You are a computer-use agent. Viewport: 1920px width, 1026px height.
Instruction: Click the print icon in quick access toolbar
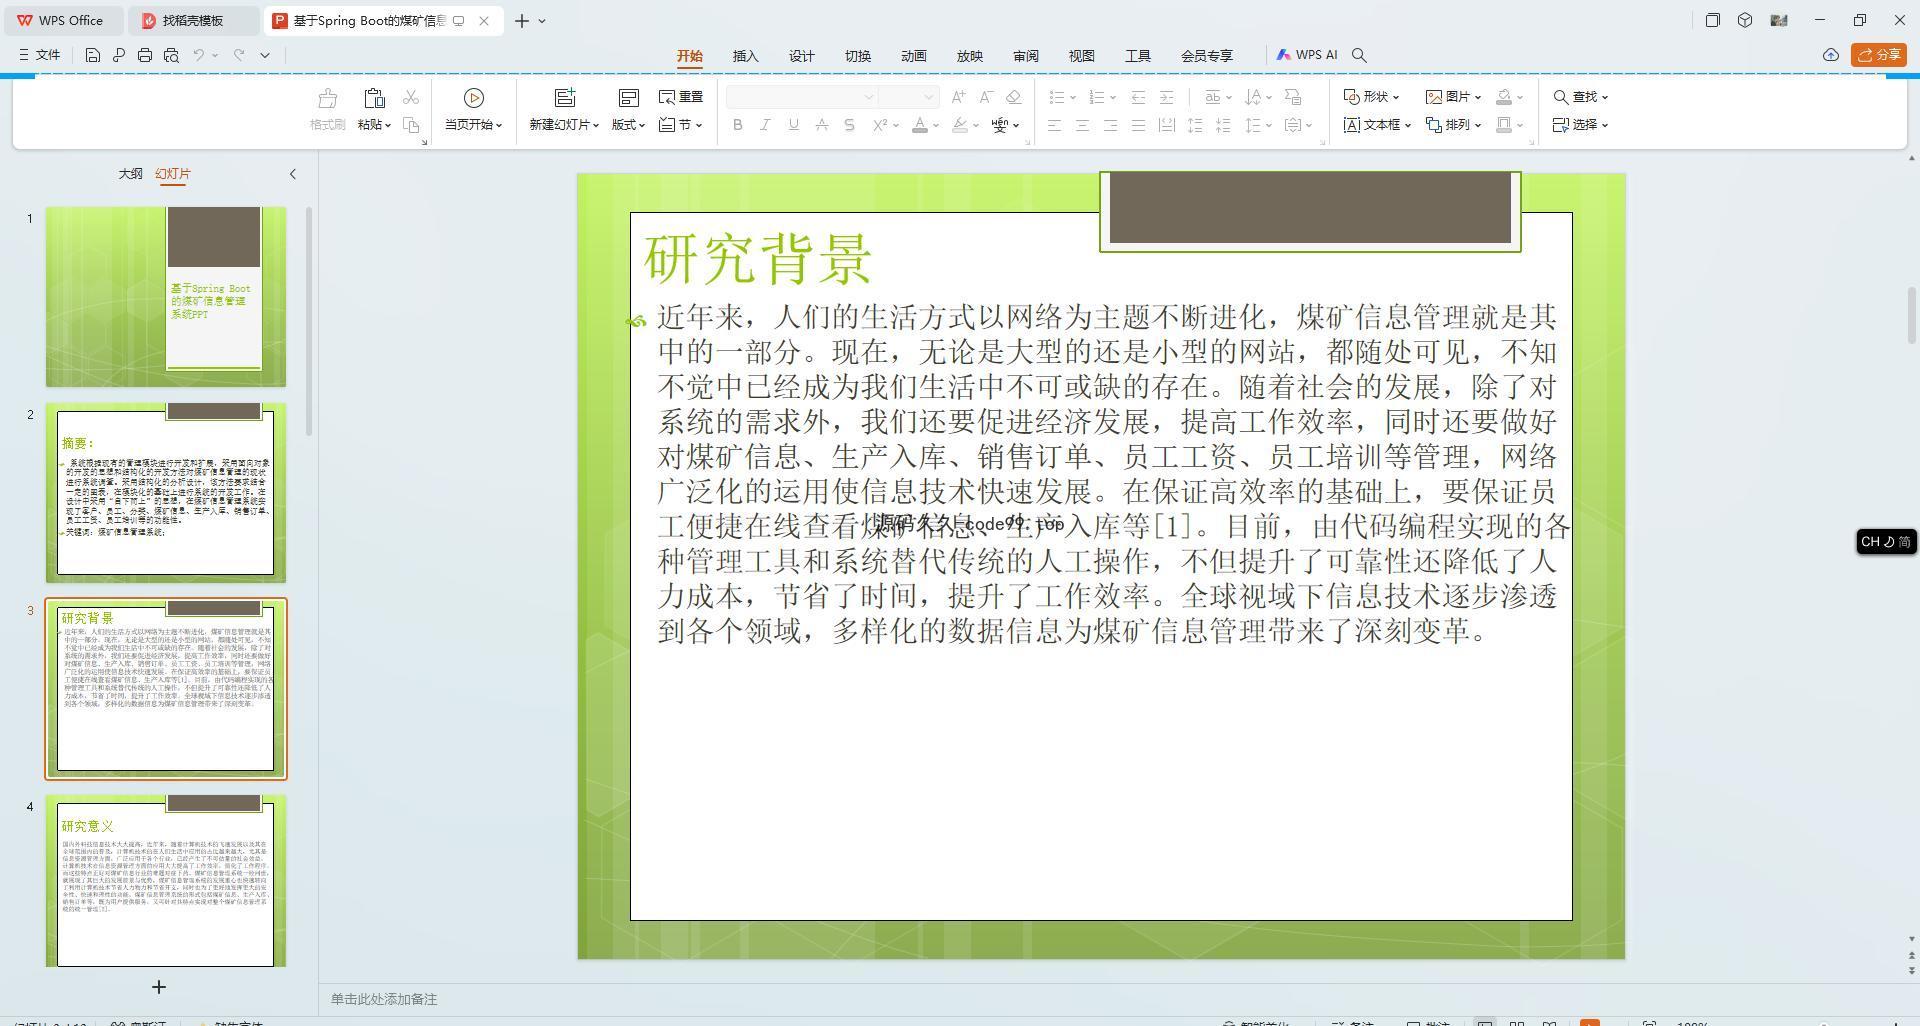tap(145, 55)
